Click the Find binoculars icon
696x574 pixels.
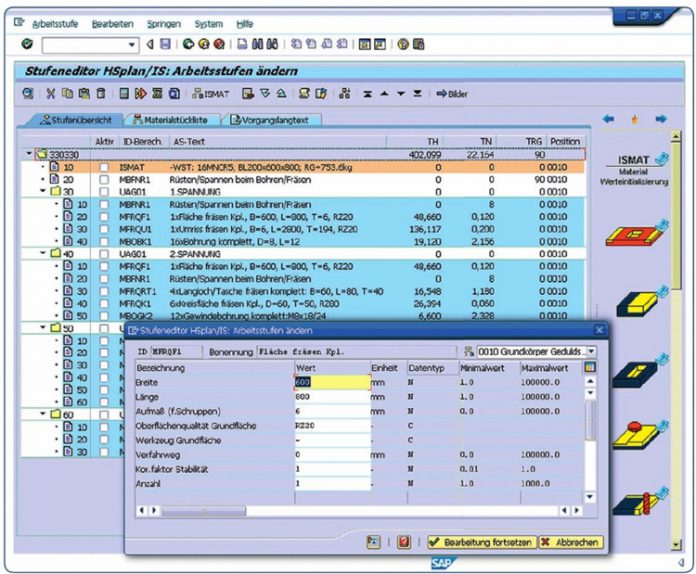[257, 44]
